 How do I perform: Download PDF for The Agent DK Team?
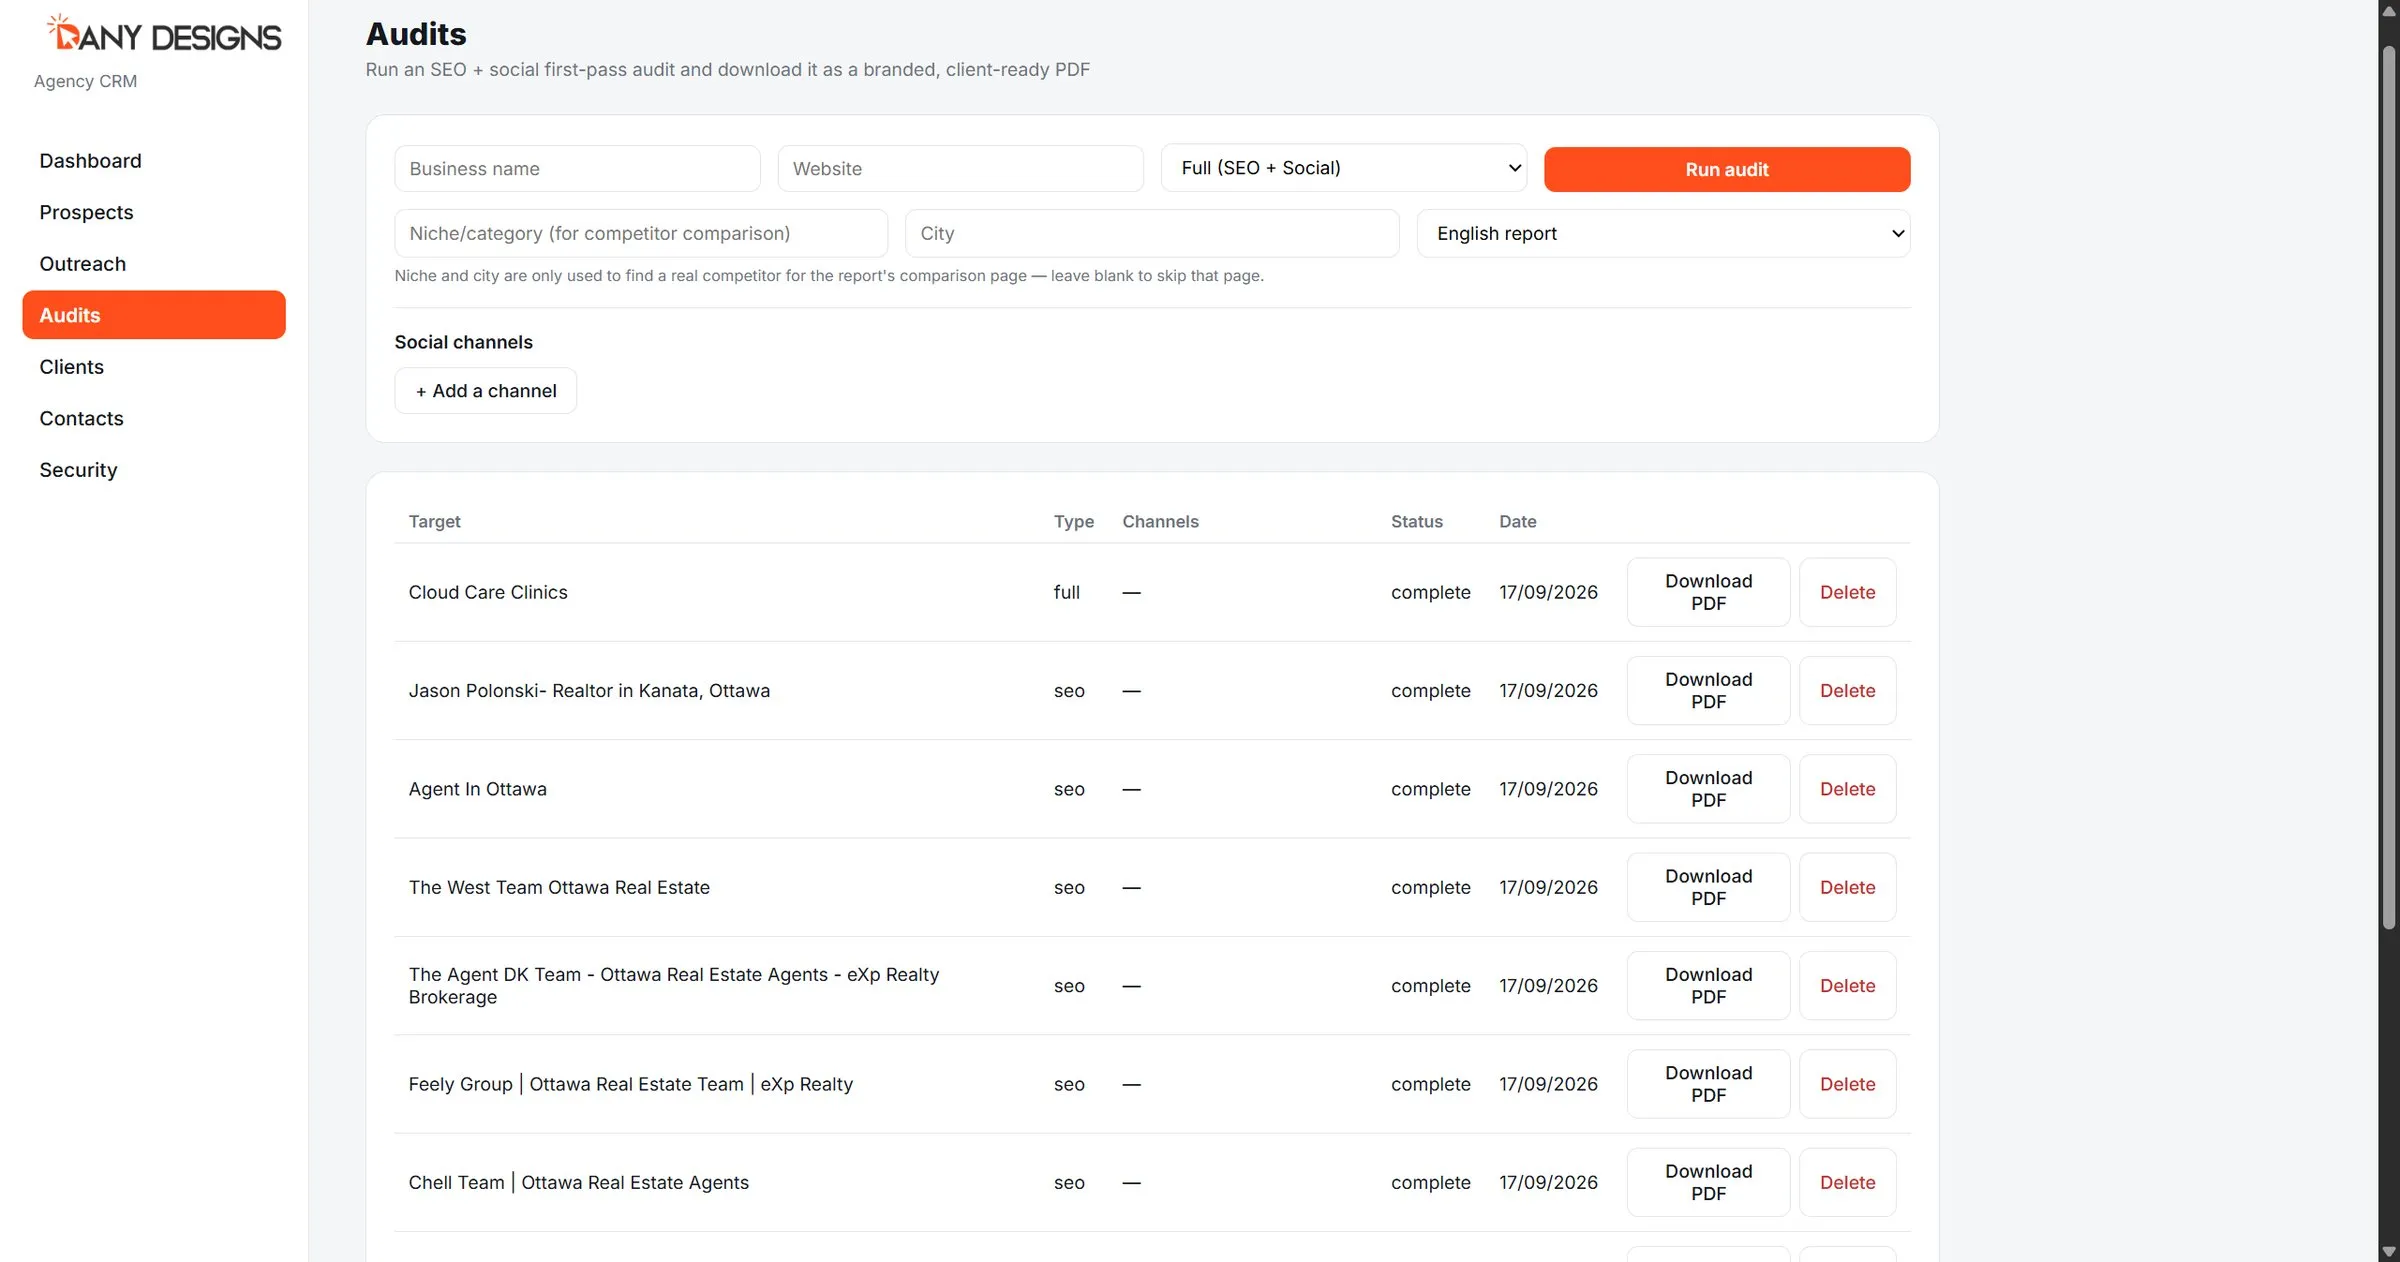1709,986
